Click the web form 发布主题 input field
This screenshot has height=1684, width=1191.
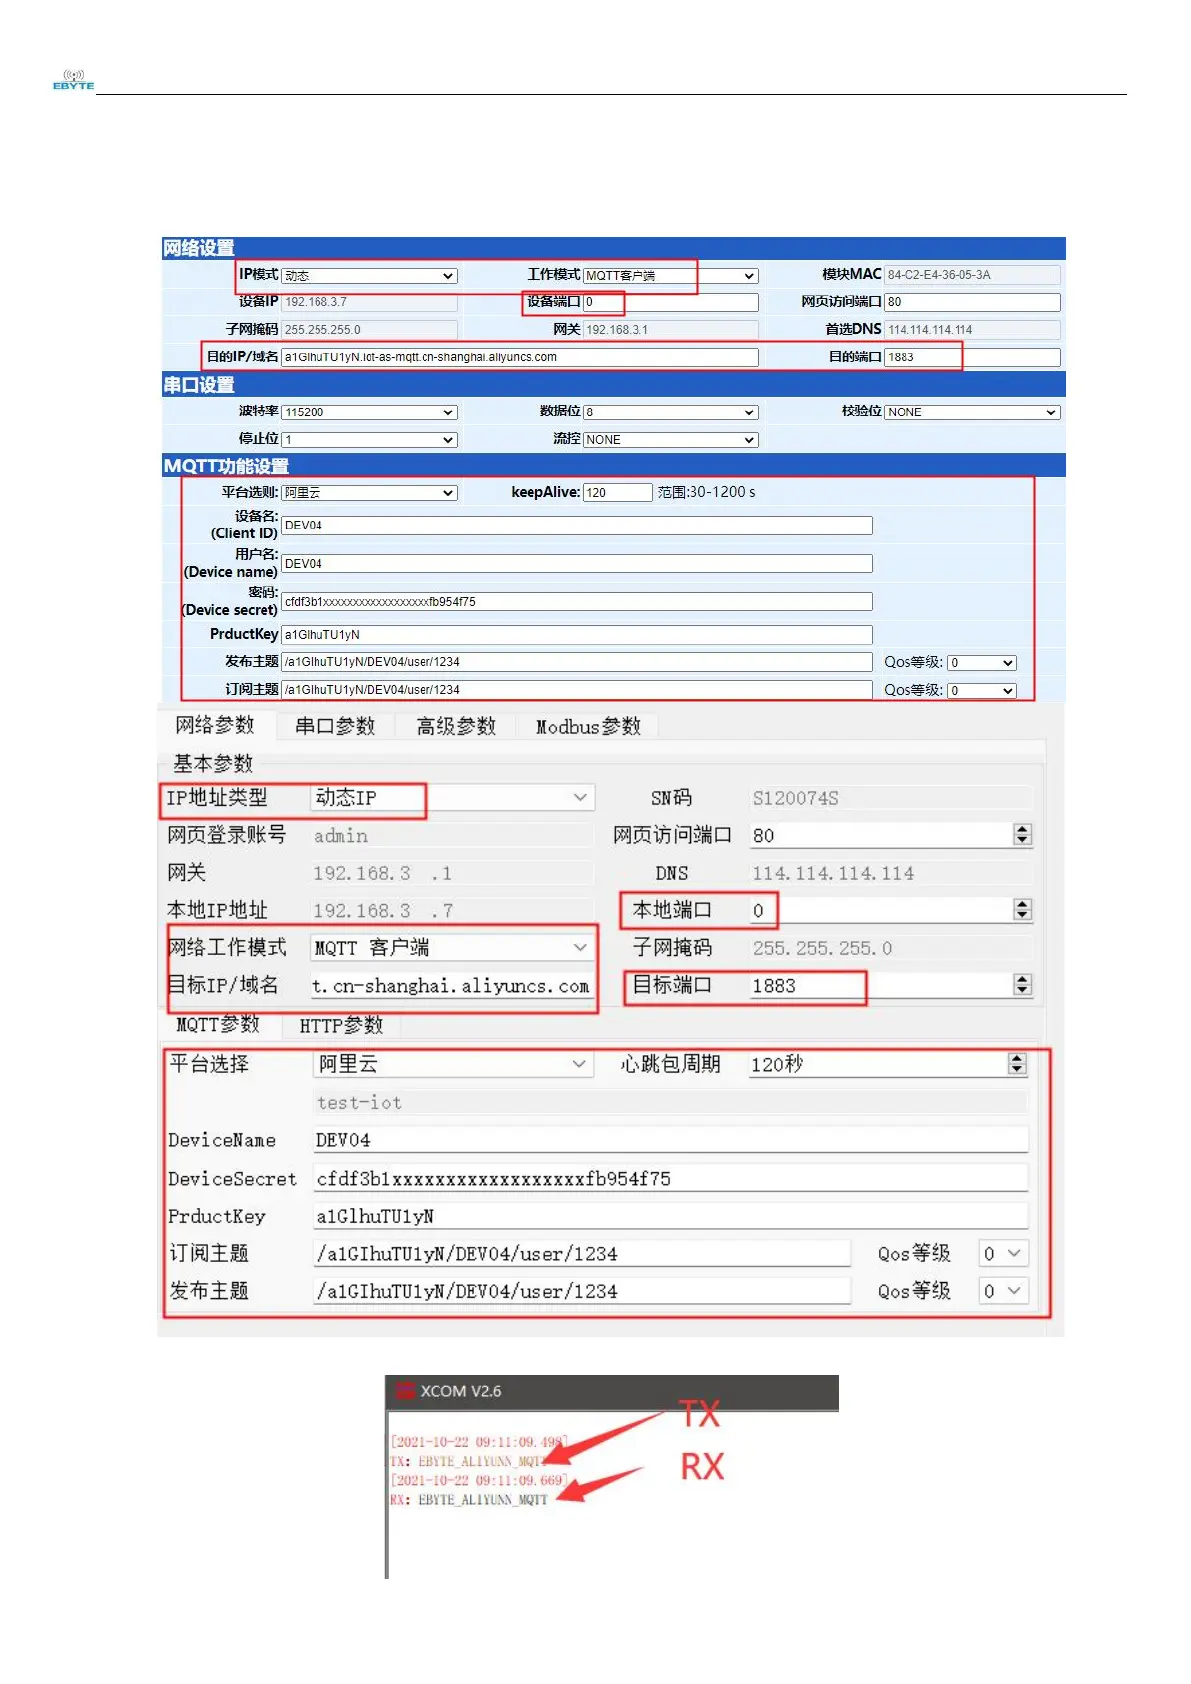coord(577,662)
